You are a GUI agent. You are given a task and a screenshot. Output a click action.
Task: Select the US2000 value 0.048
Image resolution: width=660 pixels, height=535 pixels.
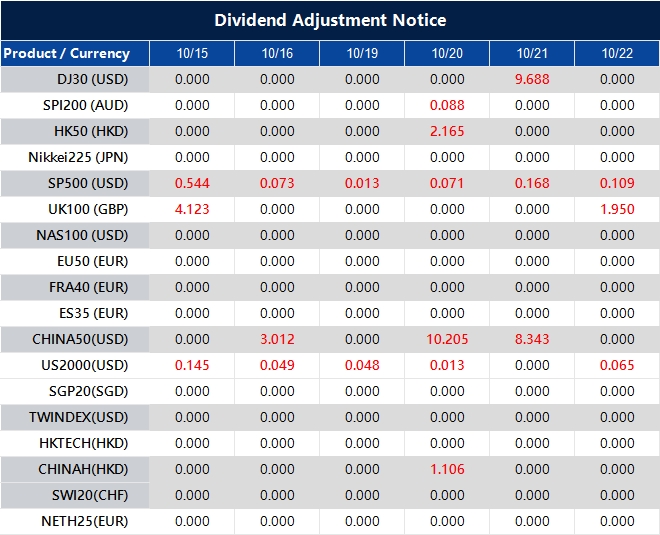pos(362,365)
